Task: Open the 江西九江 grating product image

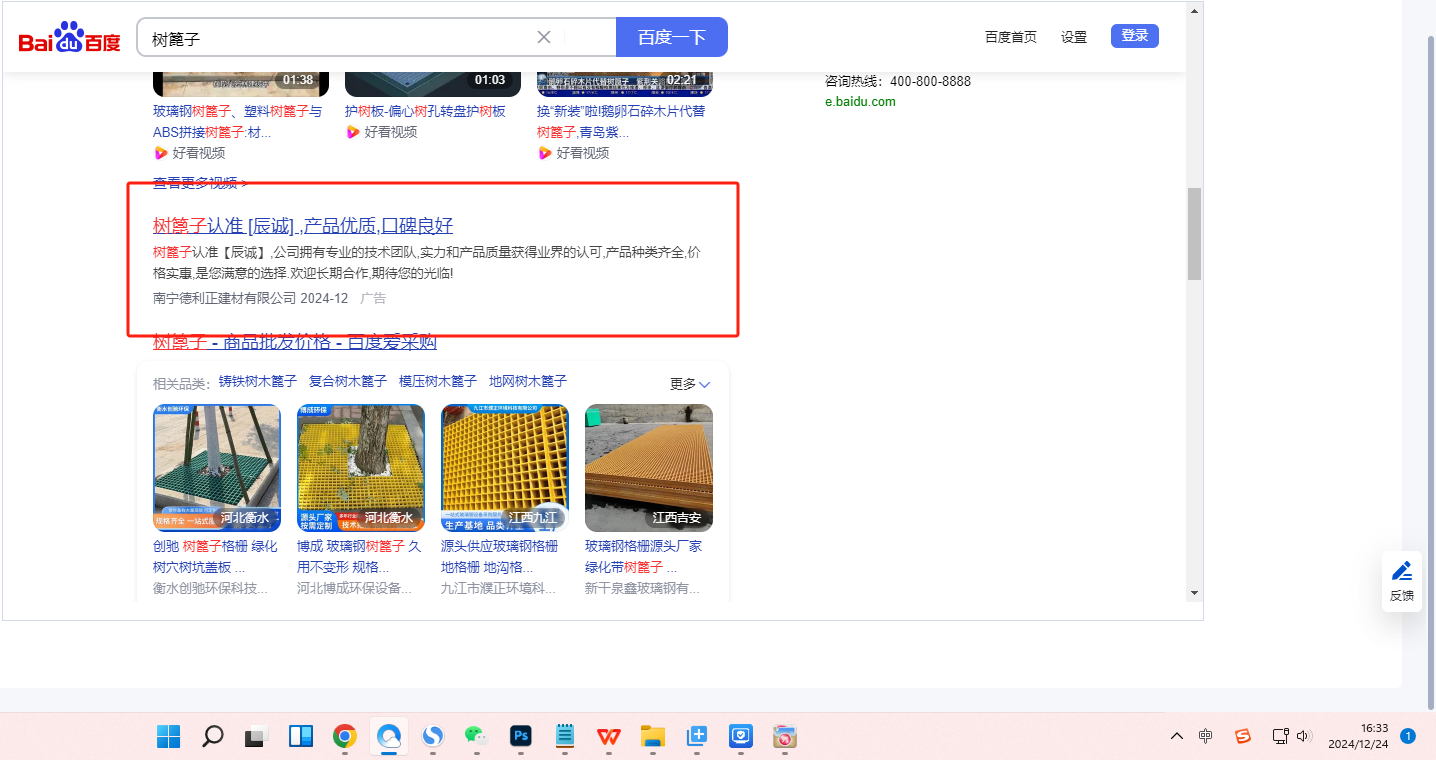Action: coord(505,468)
